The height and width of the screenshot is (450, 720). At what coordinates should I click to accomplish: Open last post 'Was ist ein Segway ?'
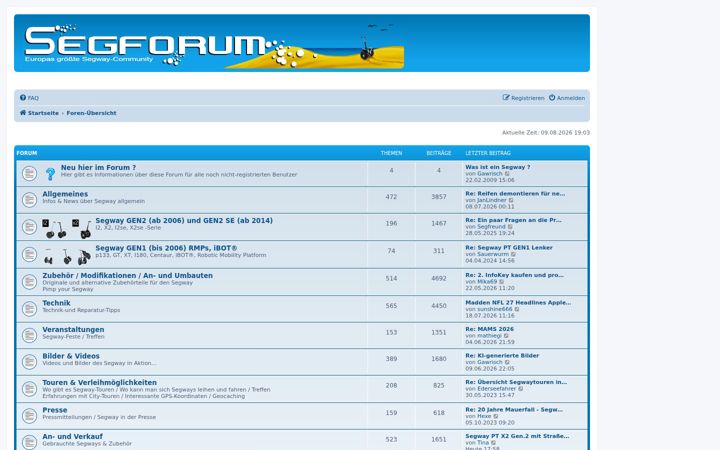498,167
